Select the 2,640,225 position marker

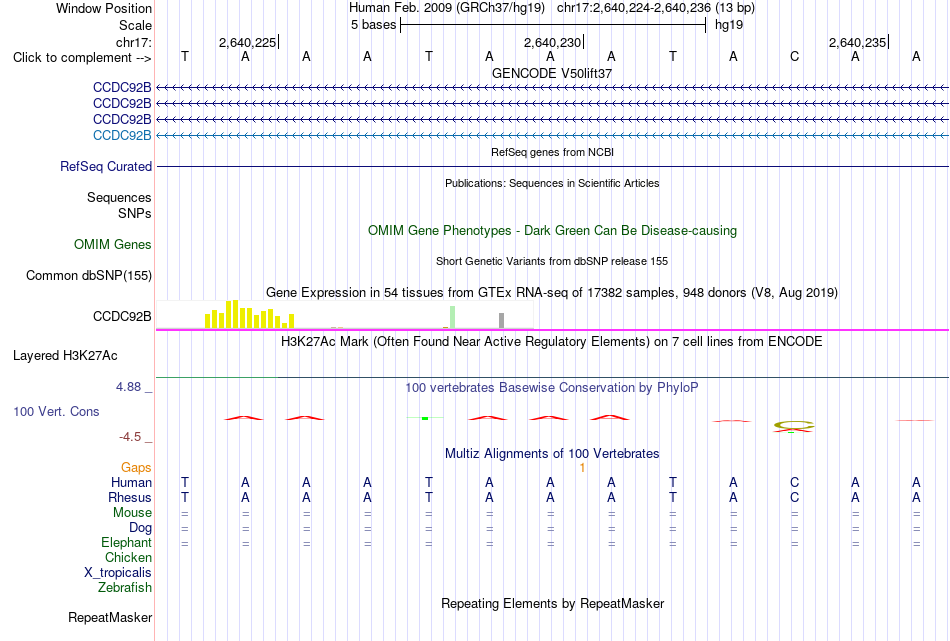click(x=248, y=42)
